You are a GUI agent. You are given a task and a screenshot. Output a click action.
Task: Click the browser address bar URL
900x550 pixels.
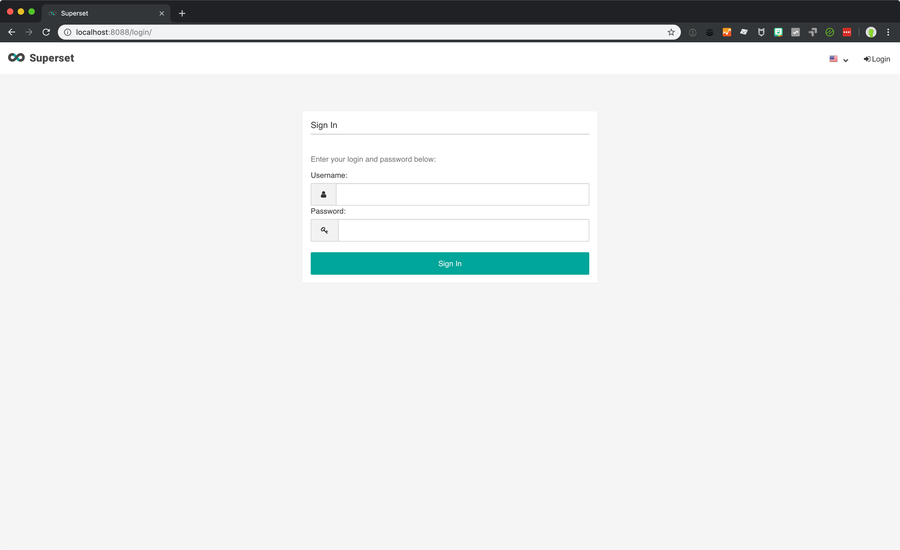(114, 32)
